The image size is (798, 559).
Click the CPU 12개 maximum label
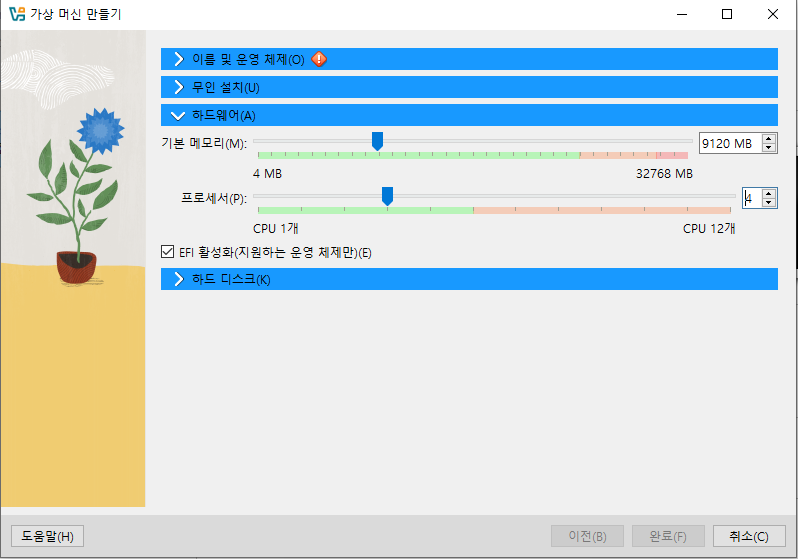tap(709, 229)
